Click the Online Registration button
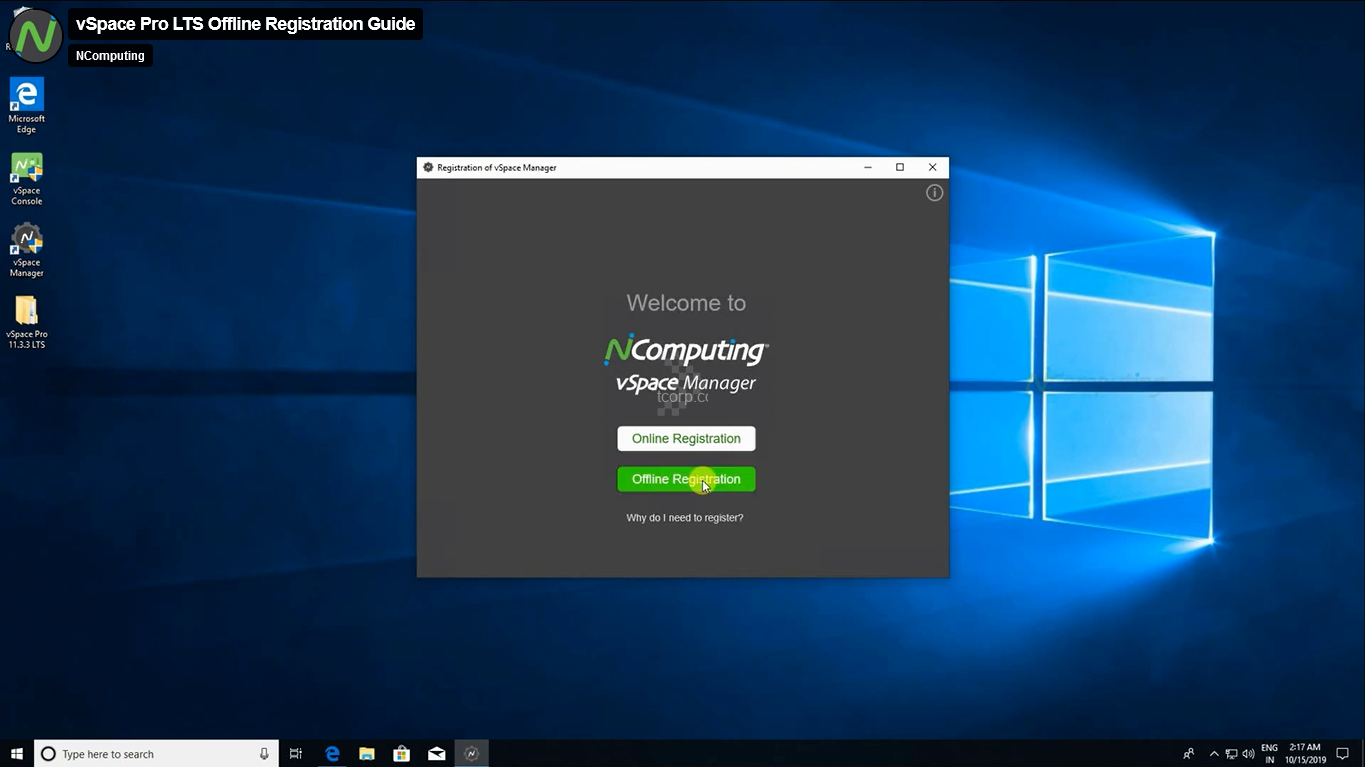The image size is (1365, 767). click(686, 439)
